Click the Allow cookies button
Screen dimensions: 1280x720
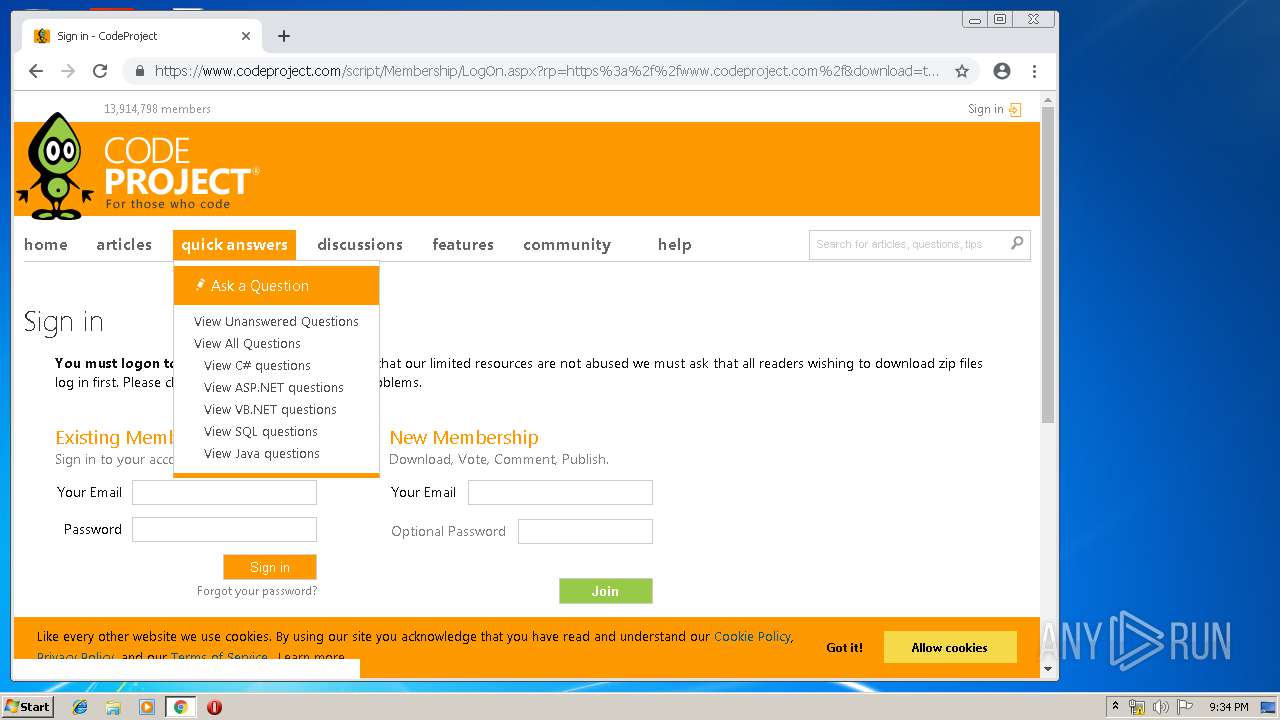pyautogui.click(x=950, y=647)
